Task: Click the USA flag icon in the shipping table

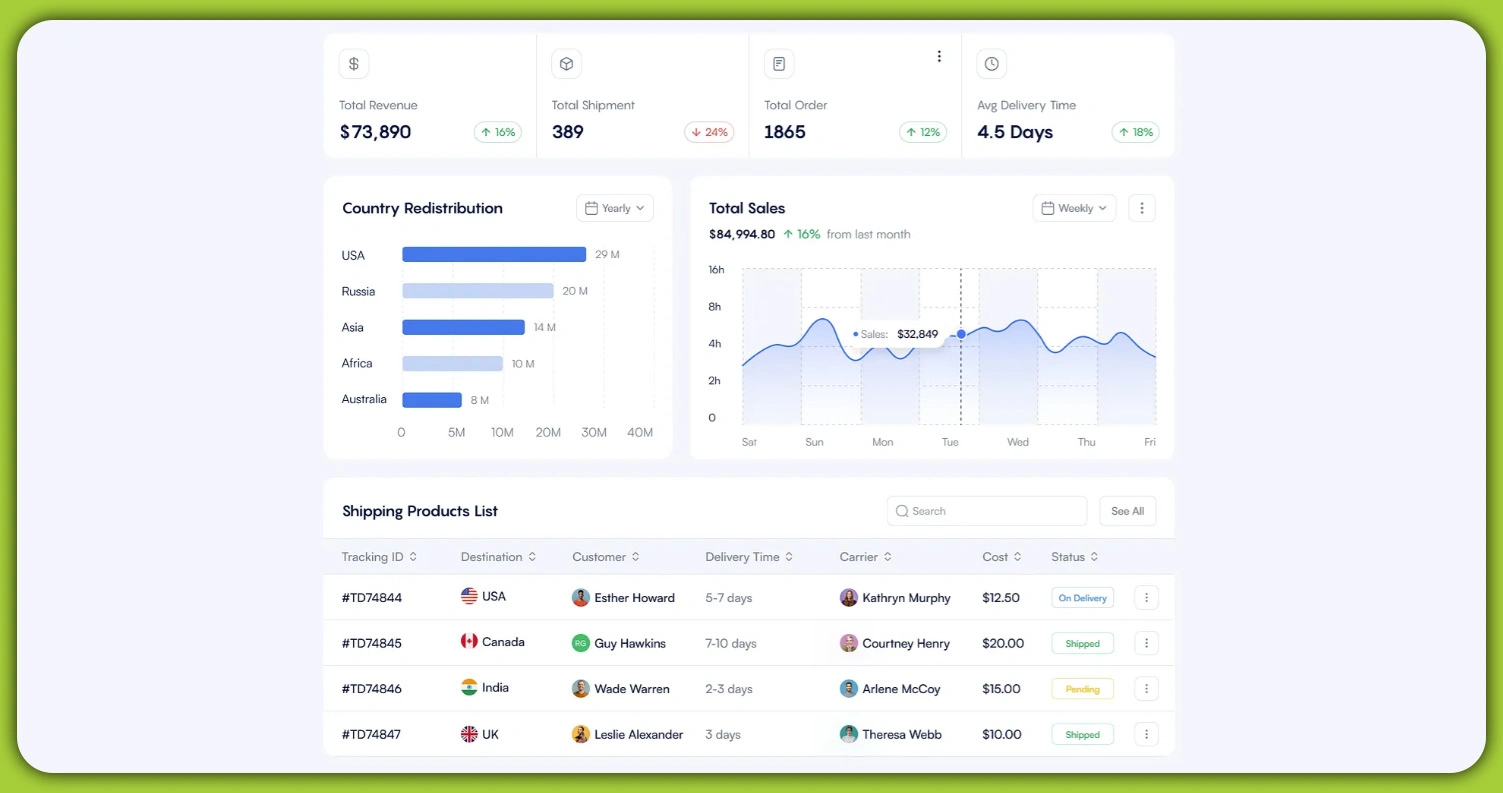Action: click(x=469, y=597)
